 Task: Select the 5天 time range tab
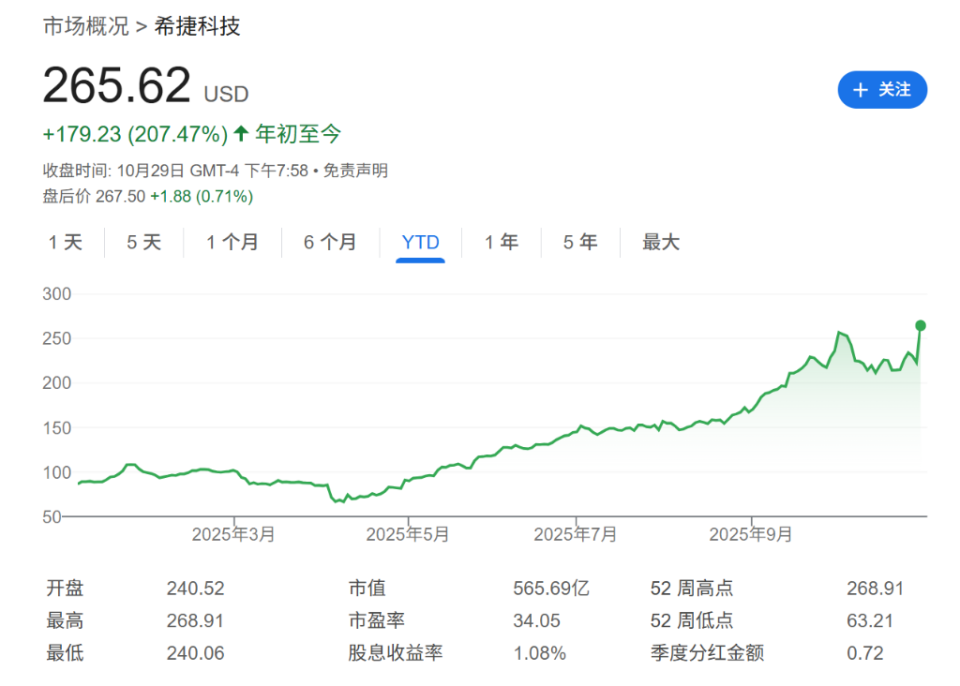point(143,242)
